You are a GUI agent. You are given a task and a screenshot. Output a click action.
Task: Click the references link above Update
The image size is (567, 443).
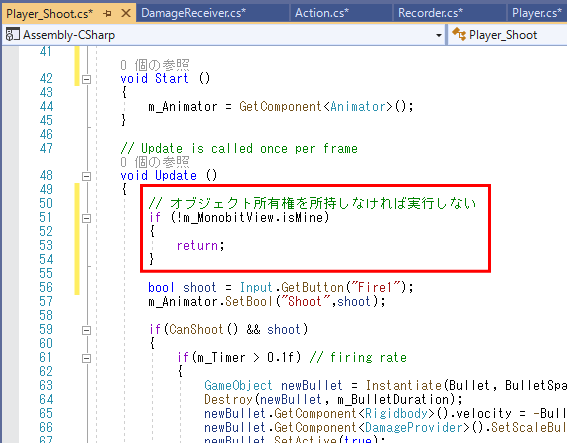(155, 162)
